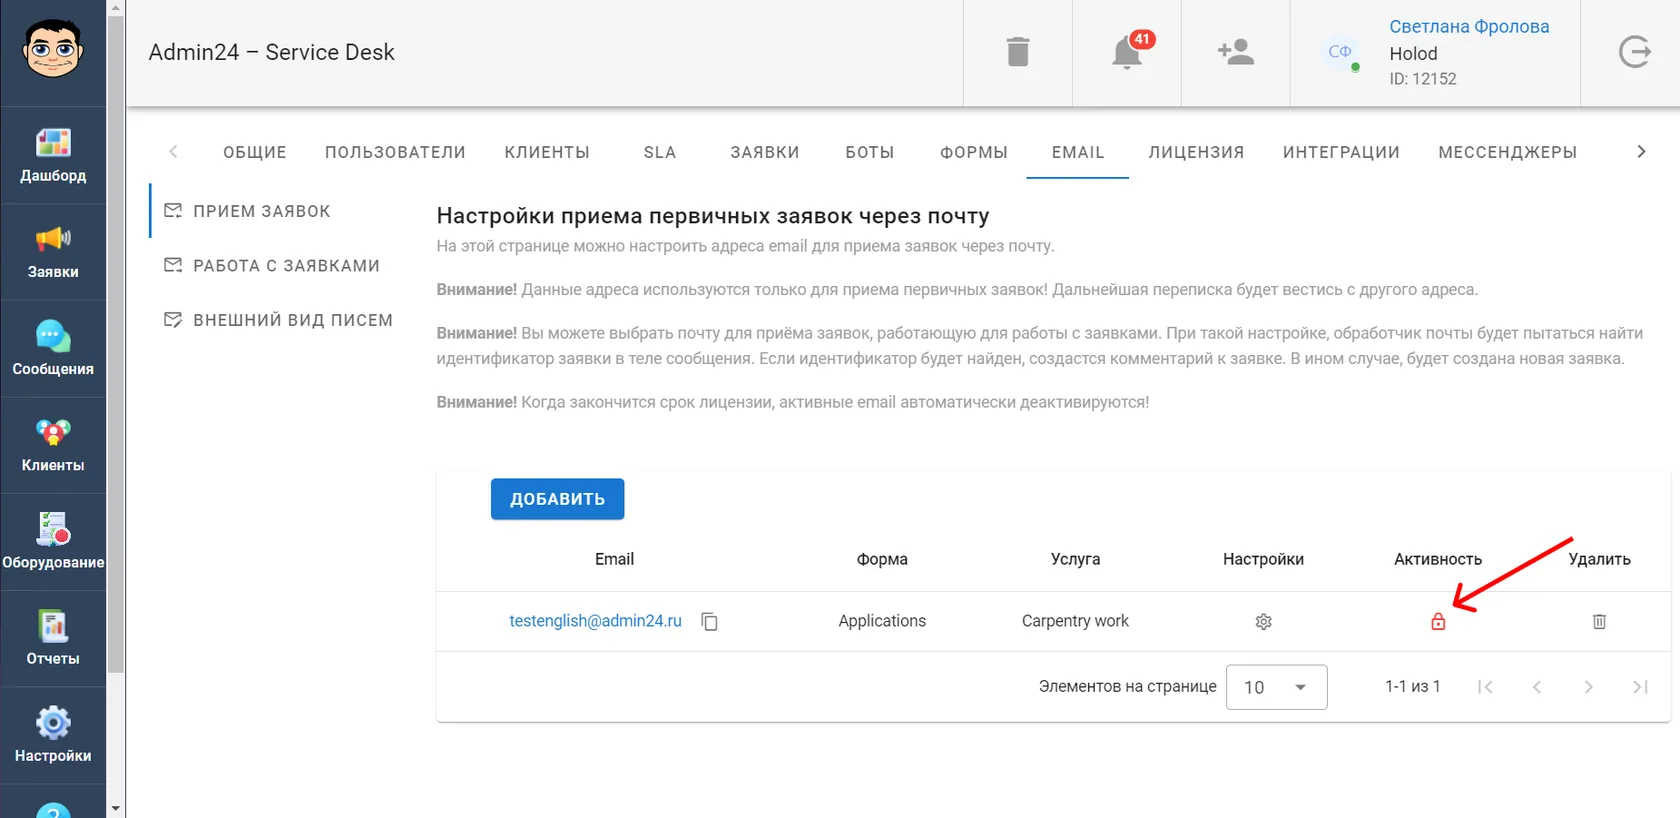Open the ЛИЦЕНЗИЯ tab
The height and width of the screenshot is (818, 1680).
[x=1196, y=152]
